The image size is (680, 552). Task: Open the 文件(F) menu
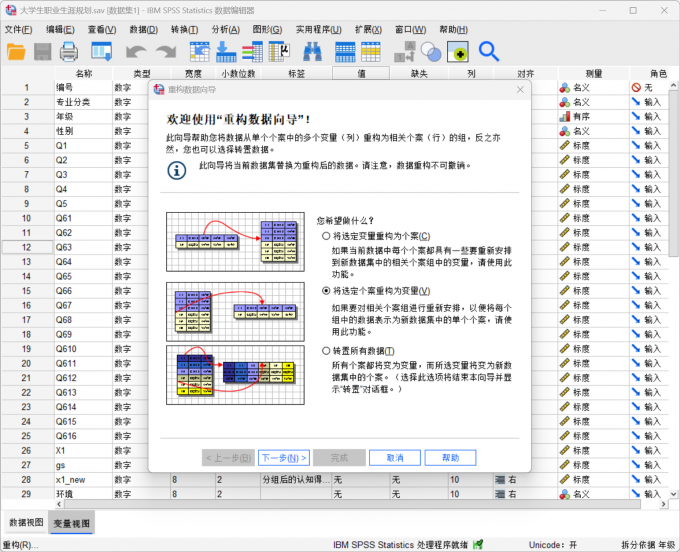[18, 29]
